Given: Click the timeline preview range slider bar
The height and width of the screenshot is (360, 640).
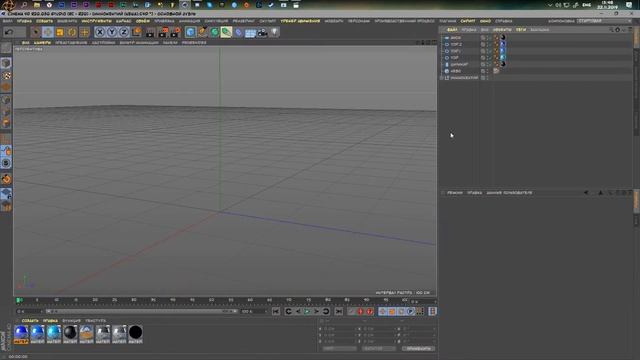Looking at the screenshot, I should click(x=141, y=311).
